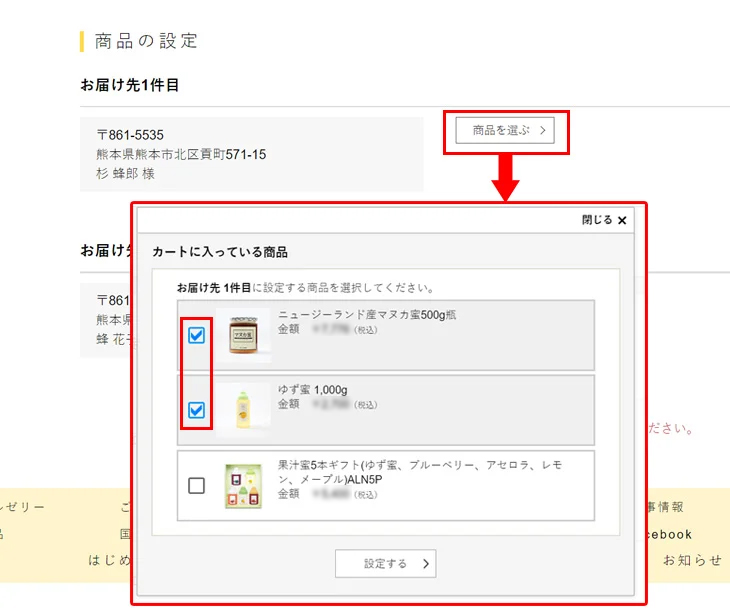Viewport: 730px width, 612px height.
Task: Click the arrow icon on 設定する button
Action: pos(427,564)
